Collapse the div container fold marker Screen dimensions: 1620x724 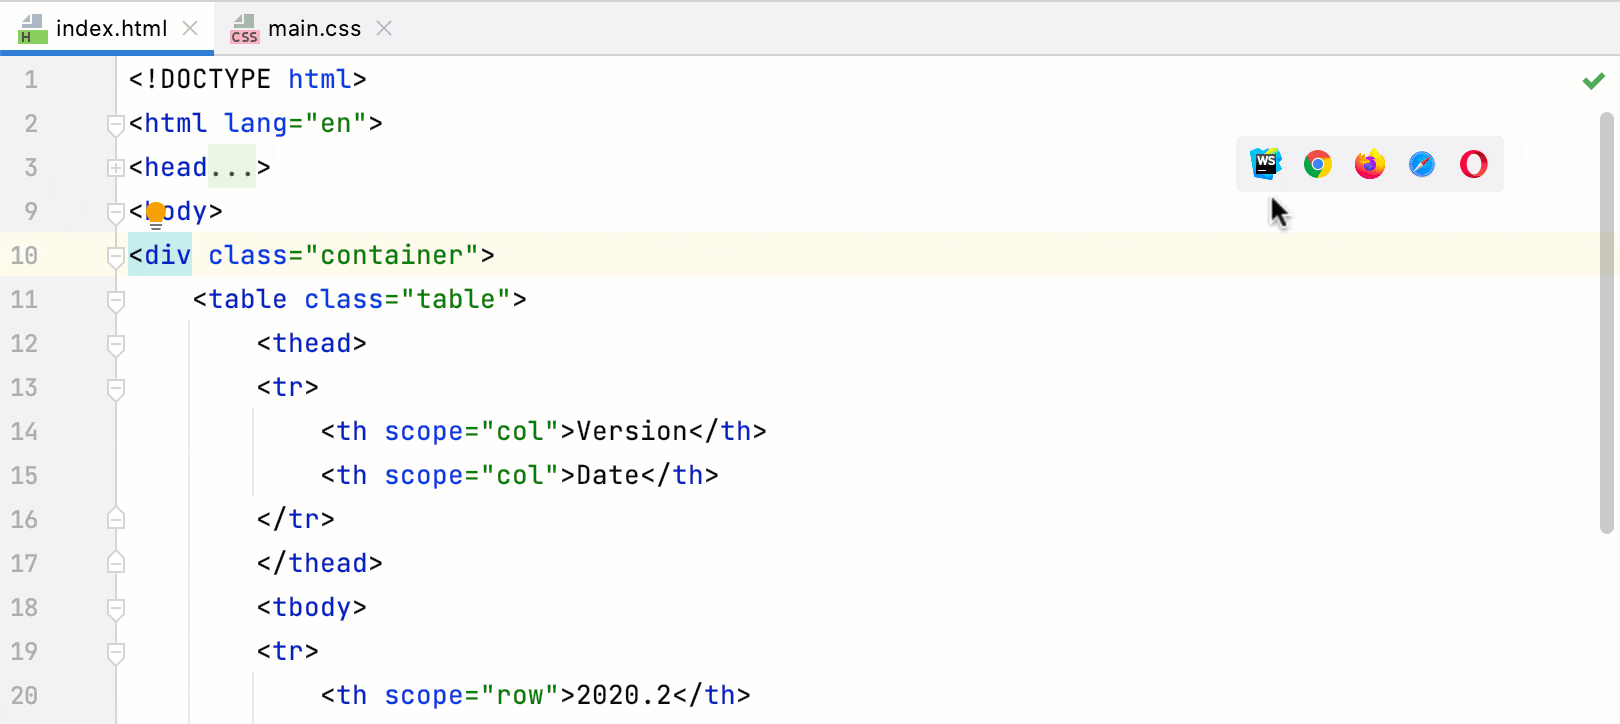[x=116, y=256]
